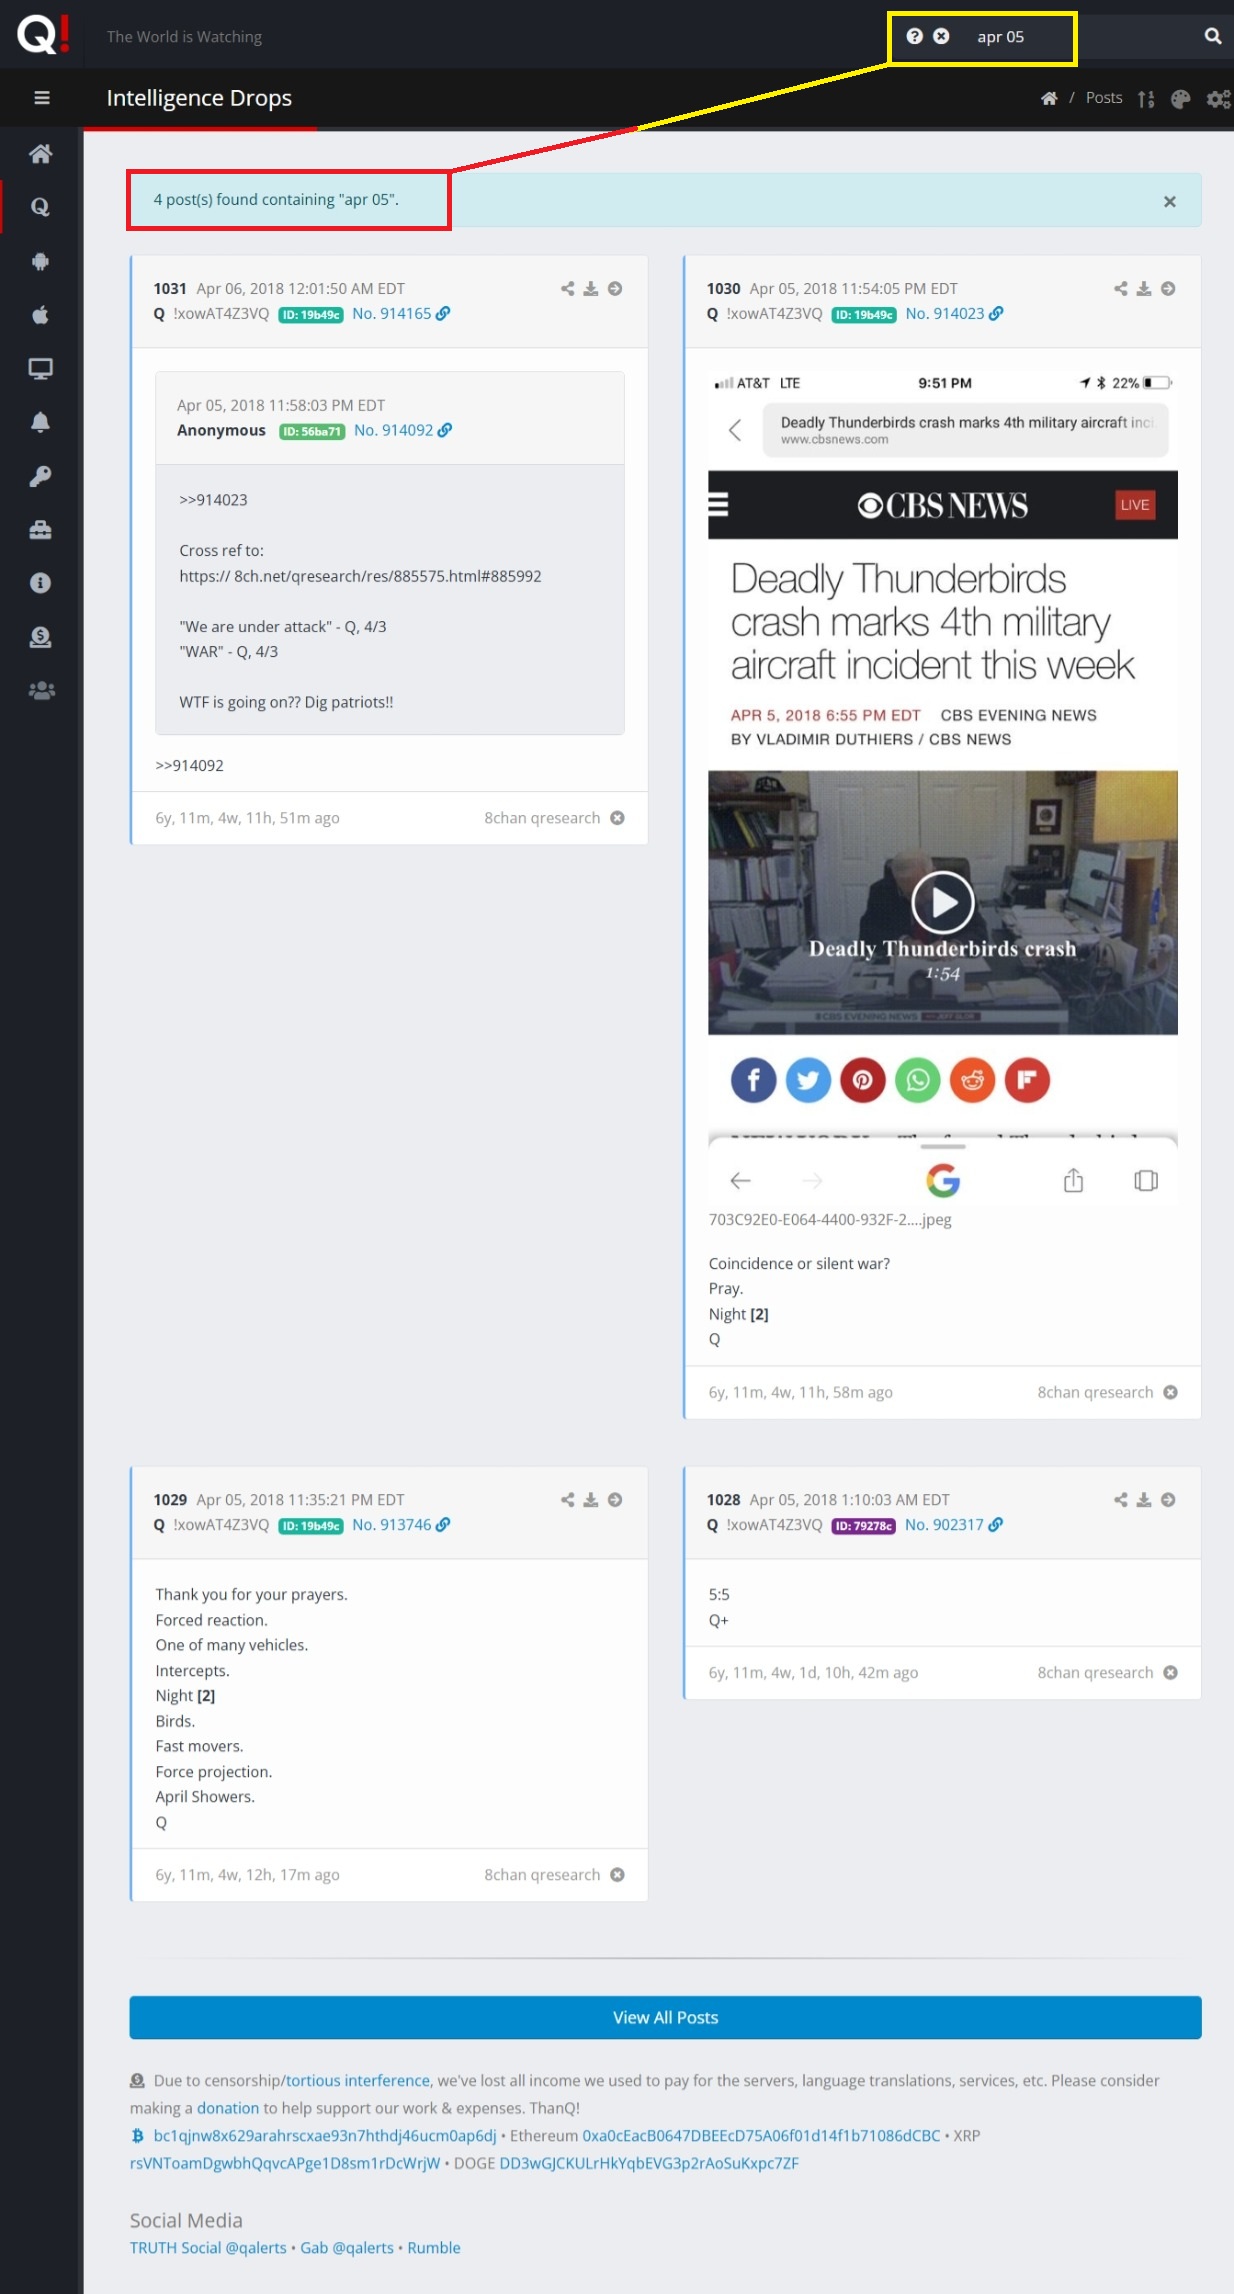Share post 1028
The image size is (1234, 2294).
(x=1121, y=1500)
